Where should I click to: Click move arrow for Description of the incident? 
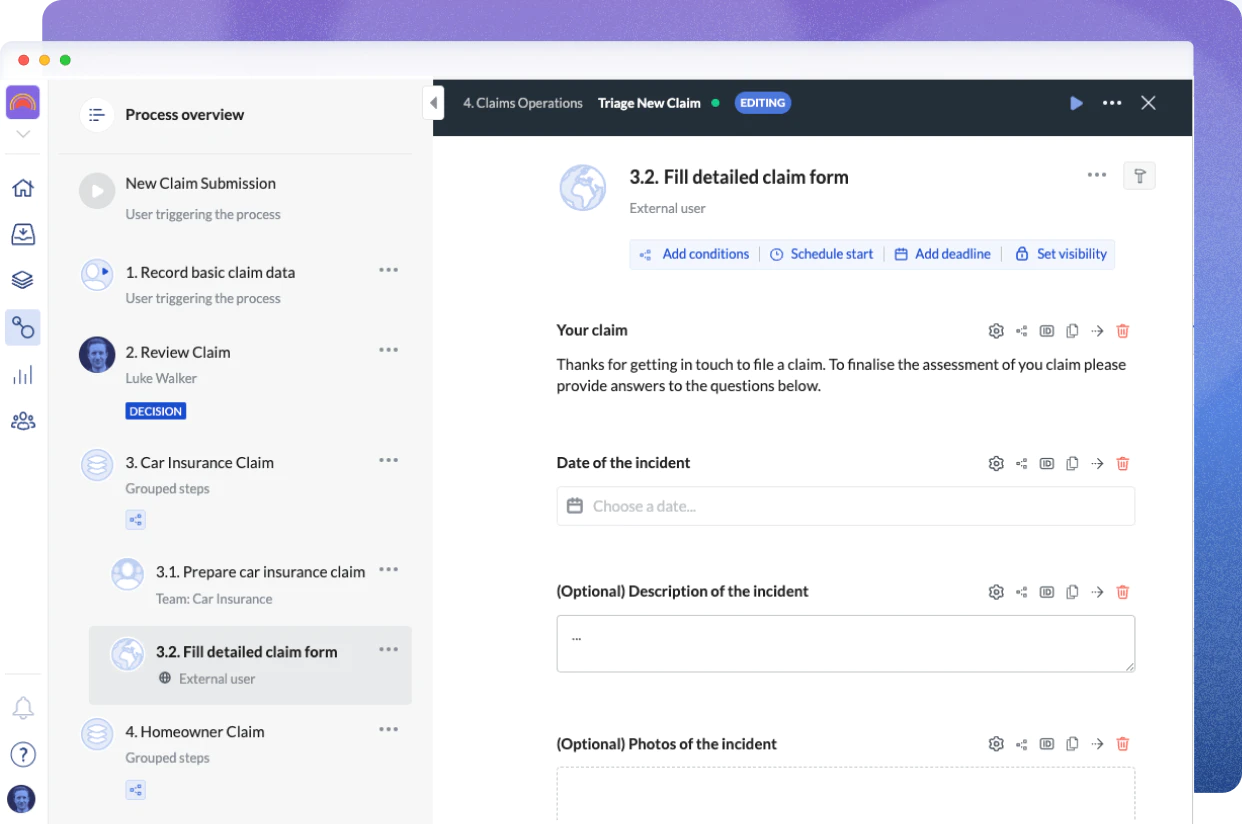(1097, 592)
